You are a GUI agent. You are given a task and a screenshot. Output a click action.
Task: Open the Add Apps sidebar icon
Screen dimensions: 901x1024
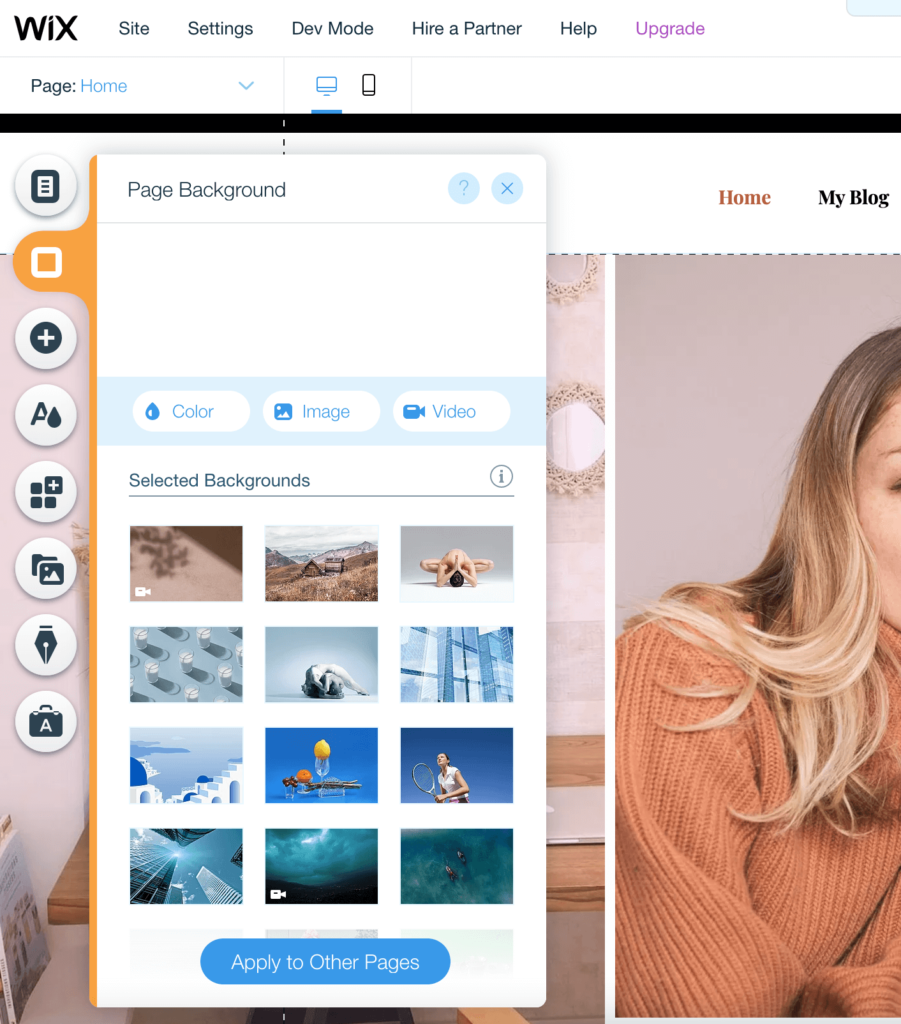pos(46,492)
